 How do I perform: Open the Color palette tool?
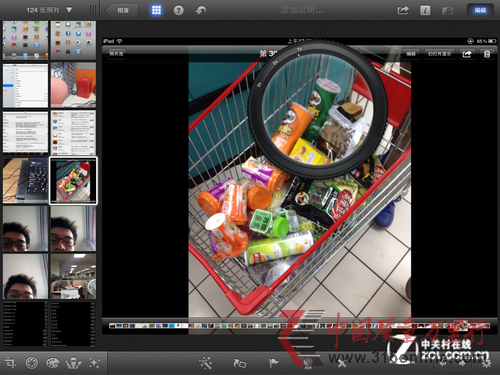[52, 363]
